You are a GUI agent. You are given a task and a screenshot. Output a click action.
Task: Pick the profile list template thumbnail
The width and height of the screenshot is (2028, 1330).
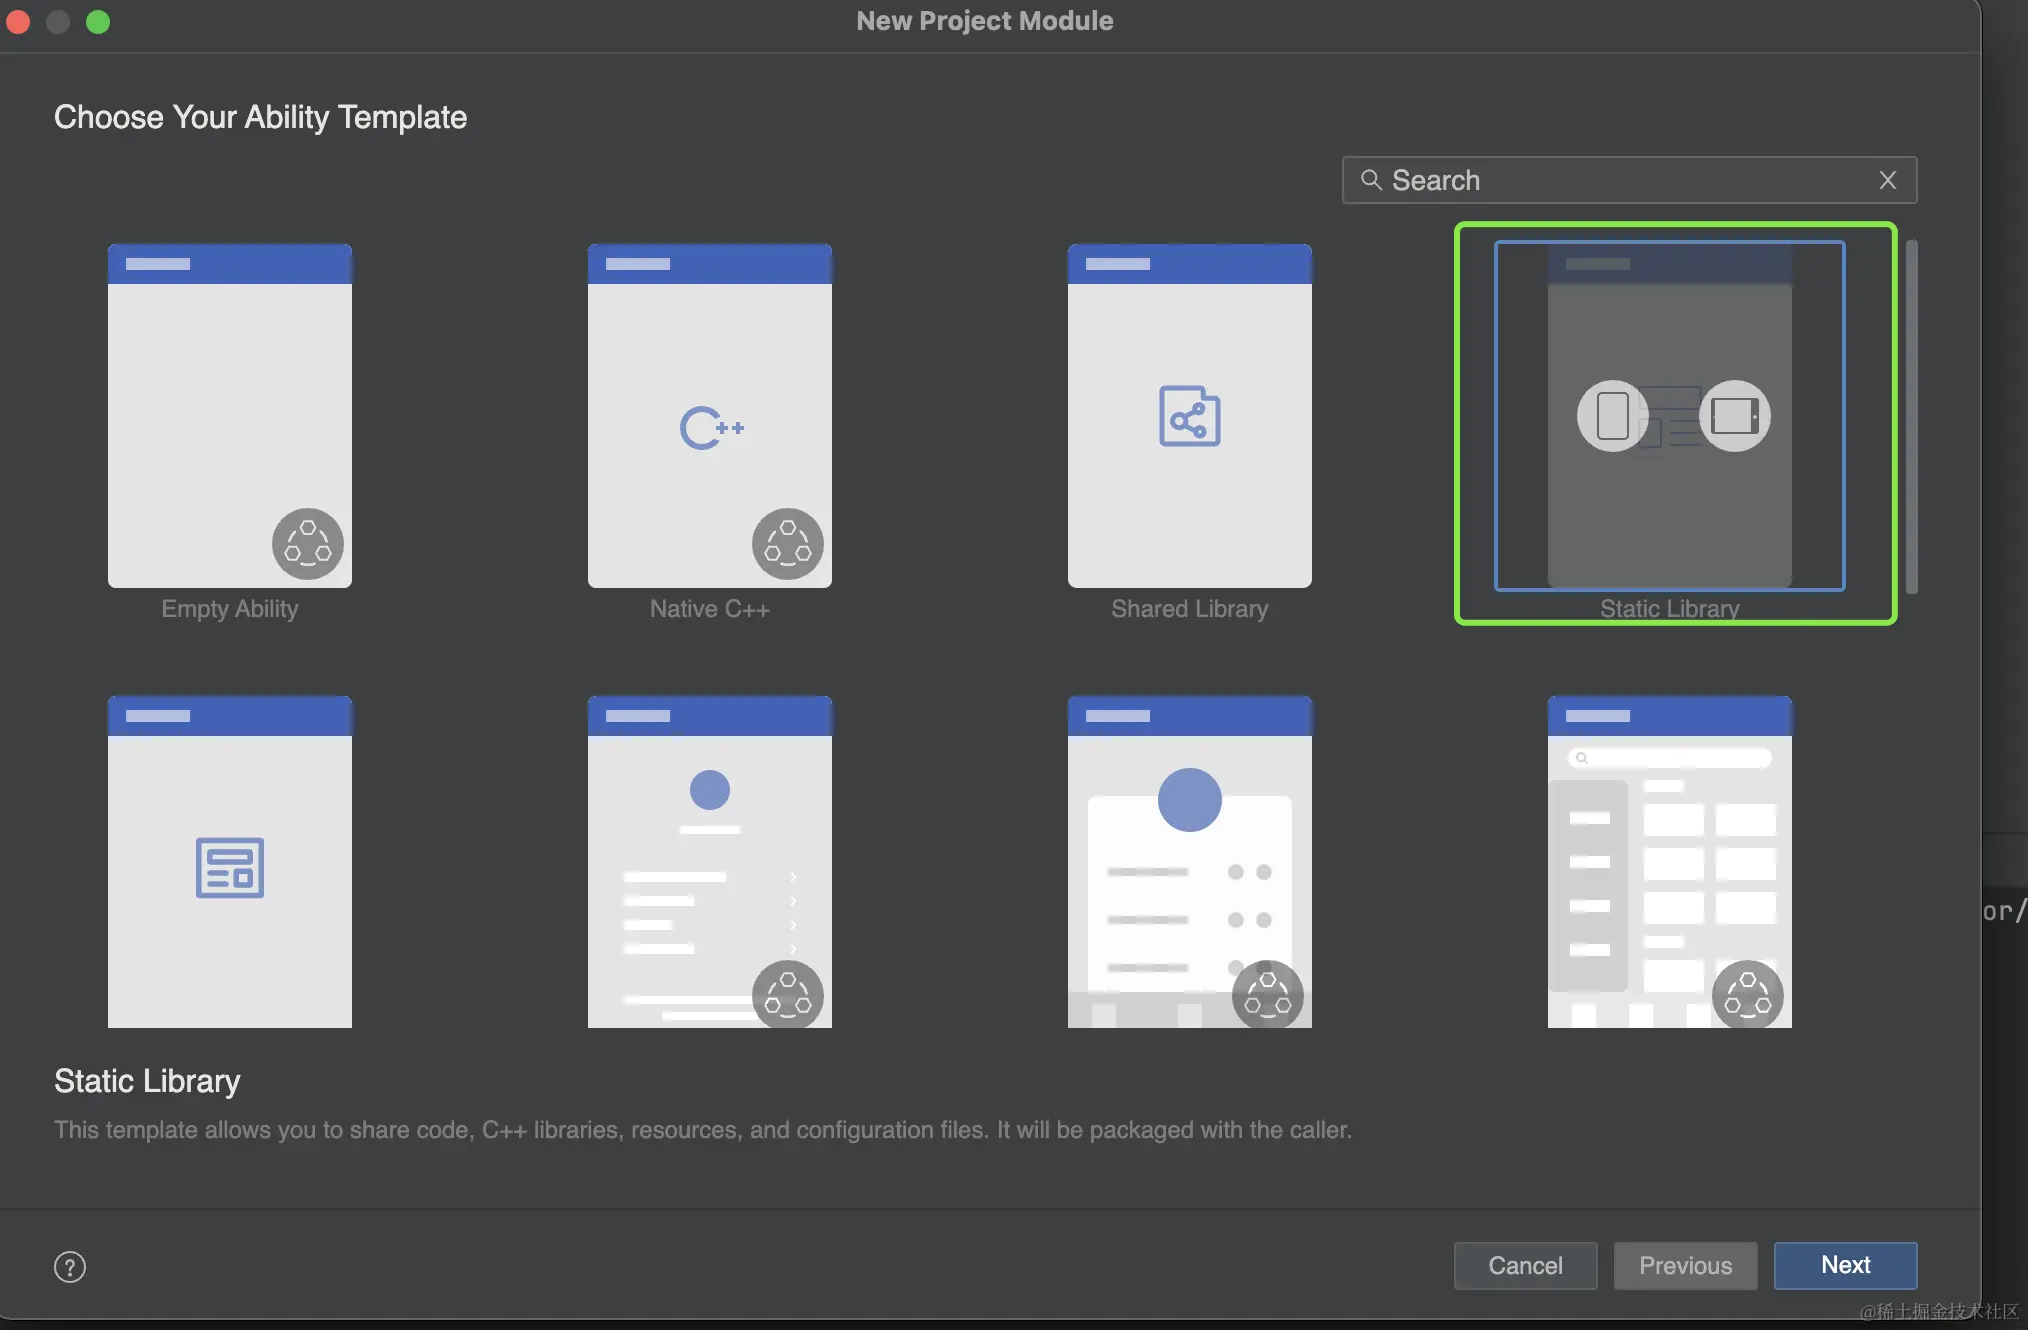pyautogui.click(x=709, y=861)
